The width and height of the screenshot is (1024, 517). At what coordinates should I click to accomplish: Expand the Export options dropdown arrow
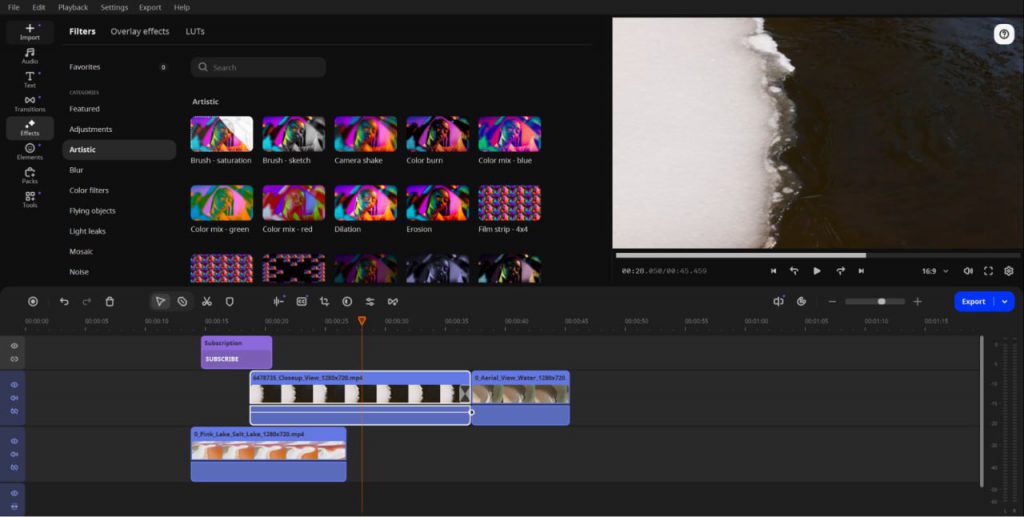point(1005,301)
